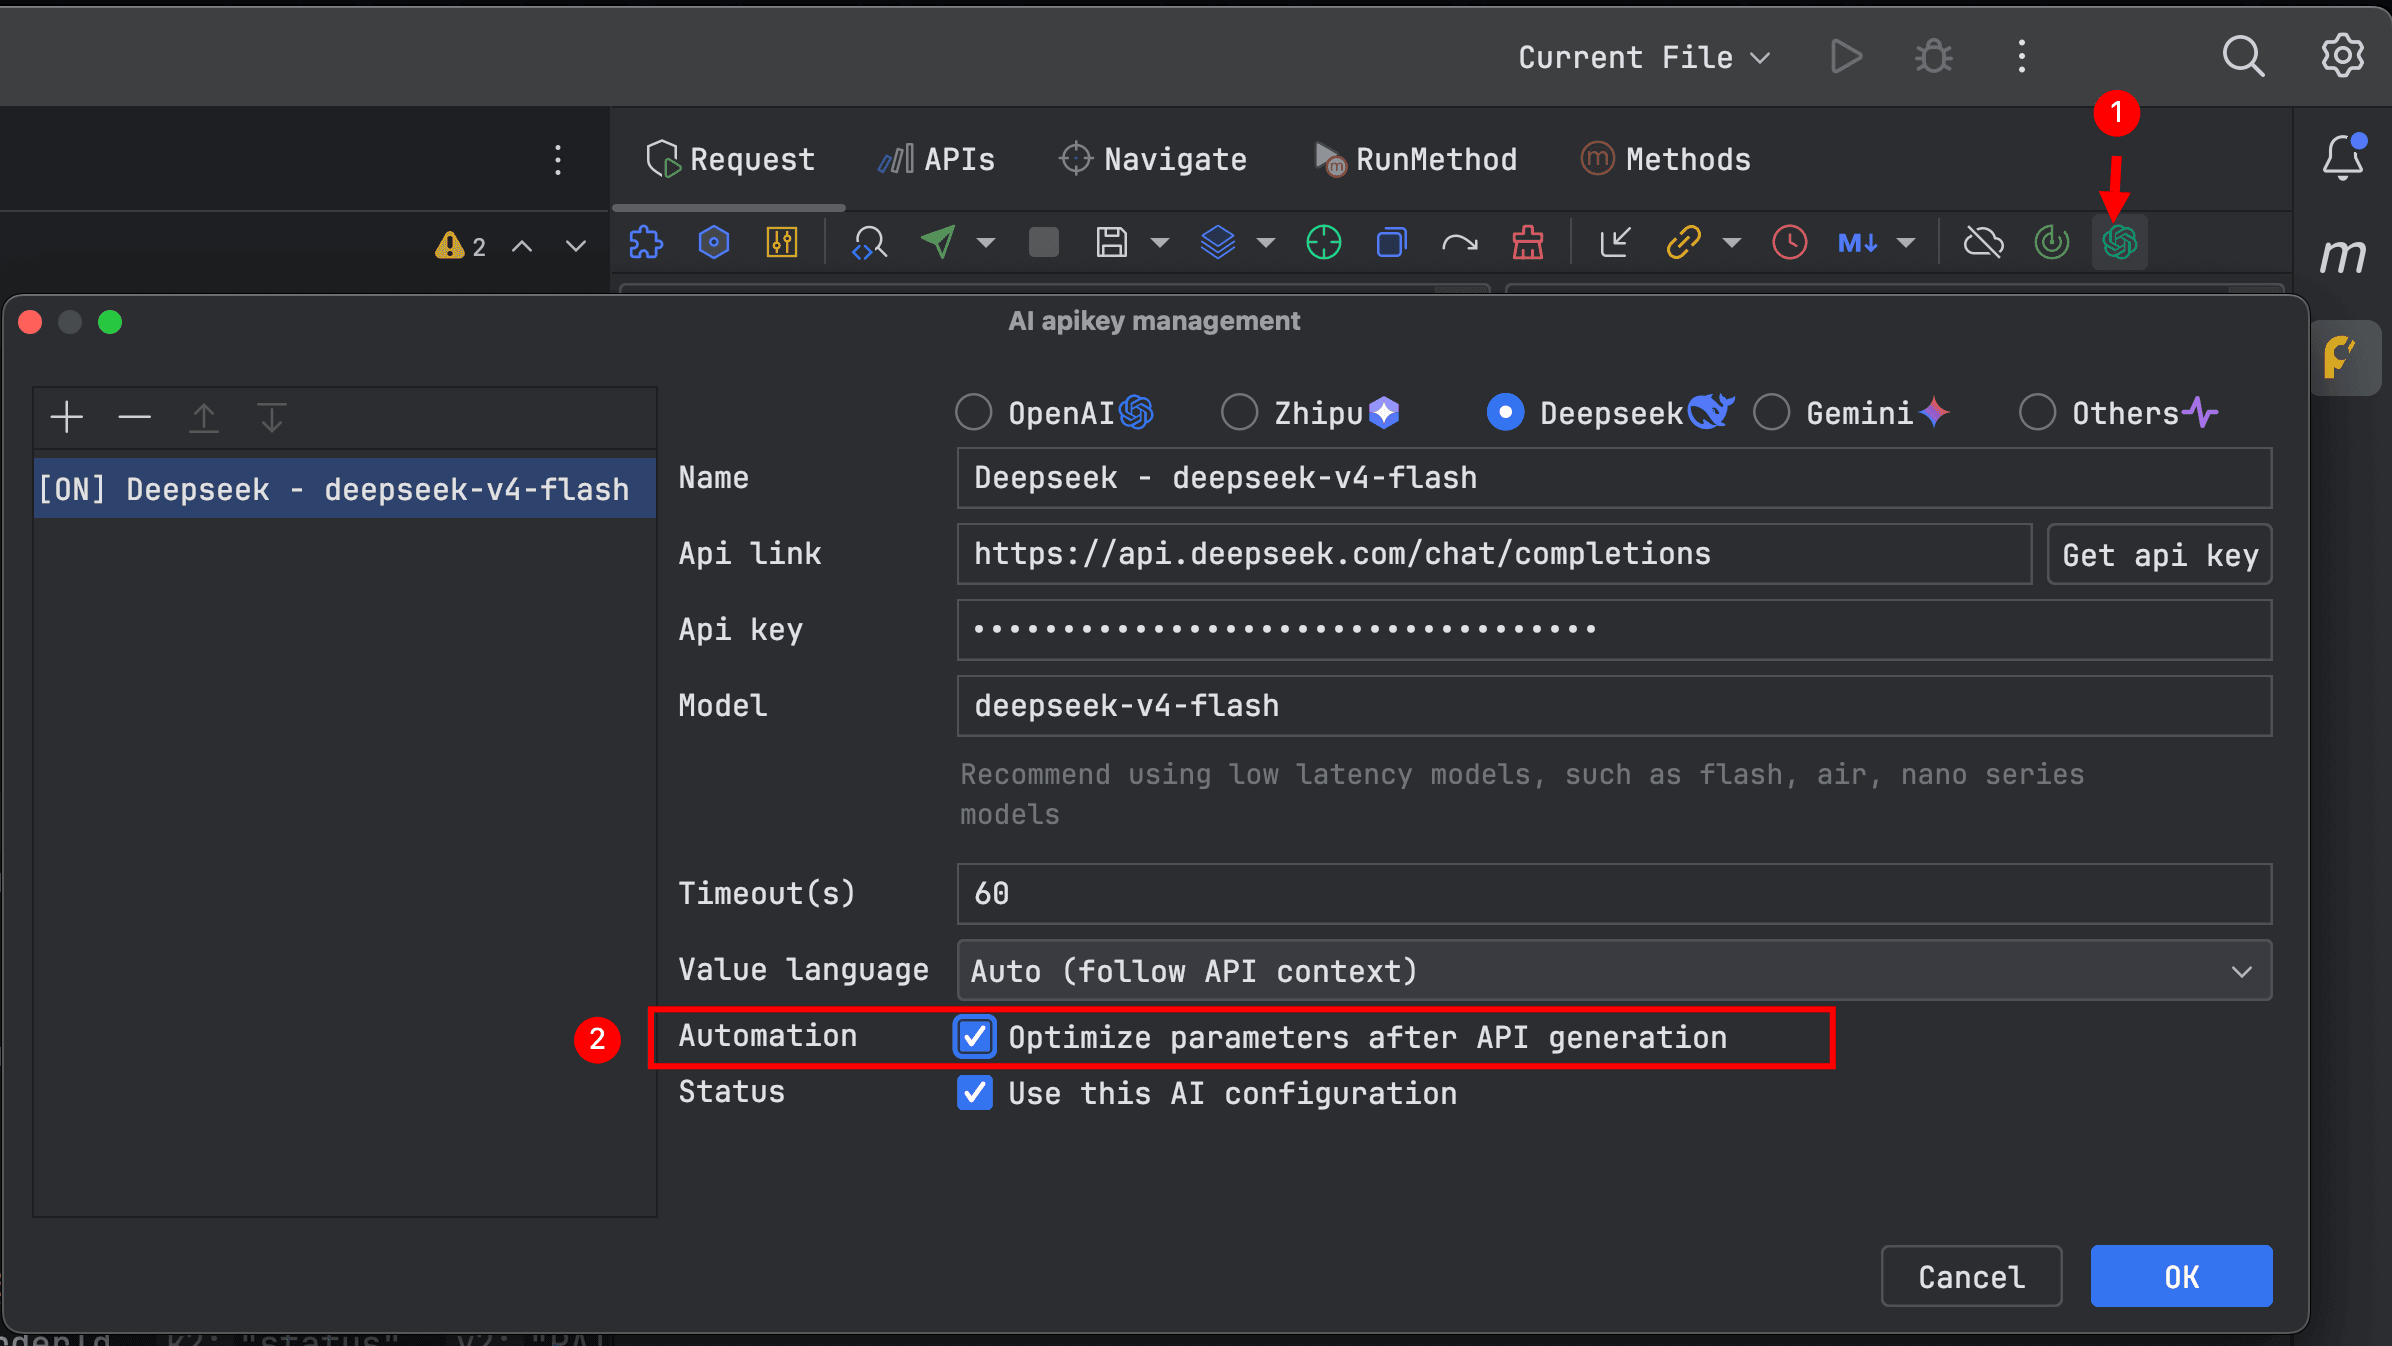Open left panel vertical dots options menu
The image size is (2392, 1346).
(x=558, y=160)
